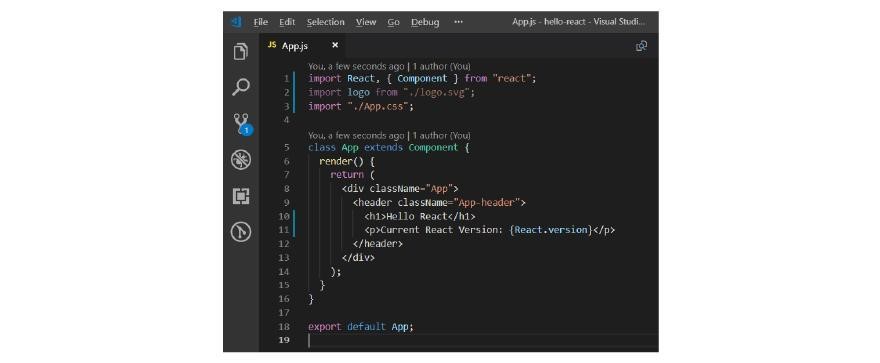Open the Extensions icon in activity bar
This screenshot has width=880, height=363.
pos(241,196)
